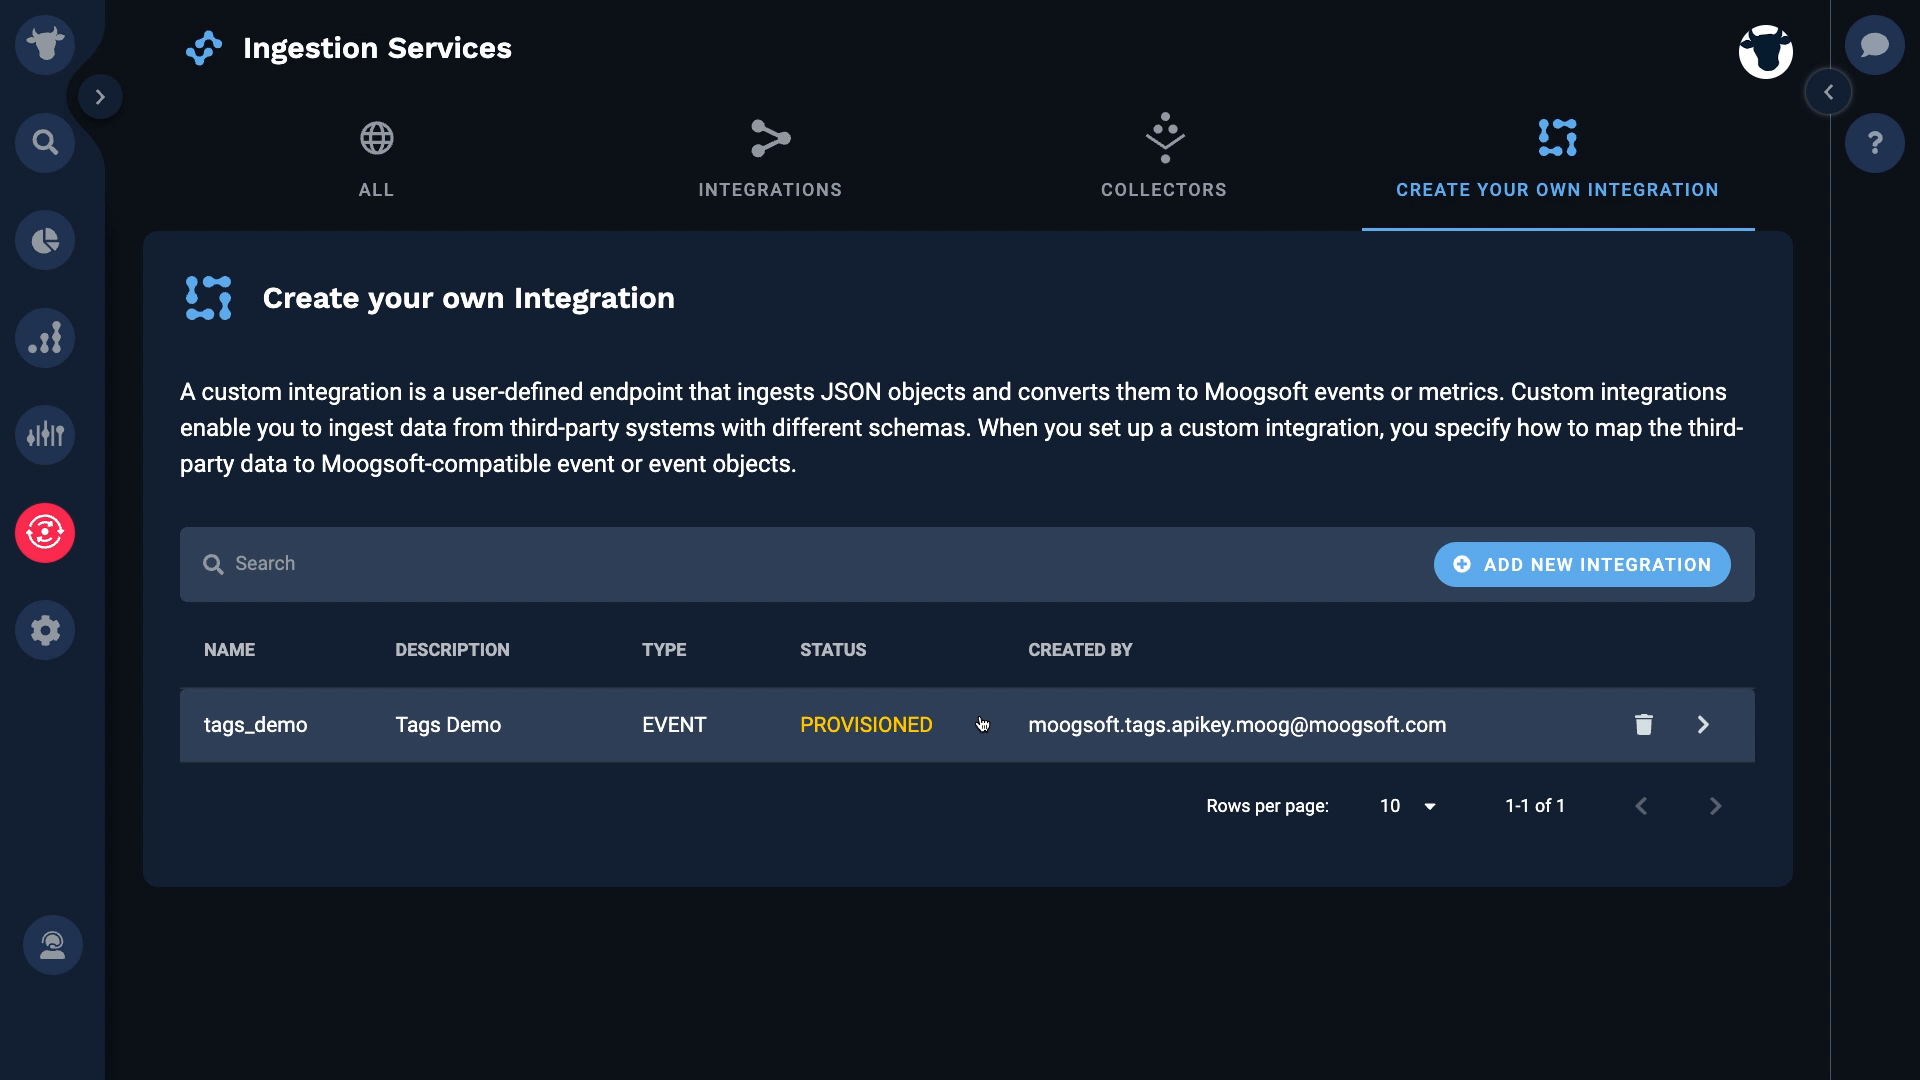Collapse the right panel chevron
Viewport: 1920px width, 1080px height.
tap(1828, 92)
